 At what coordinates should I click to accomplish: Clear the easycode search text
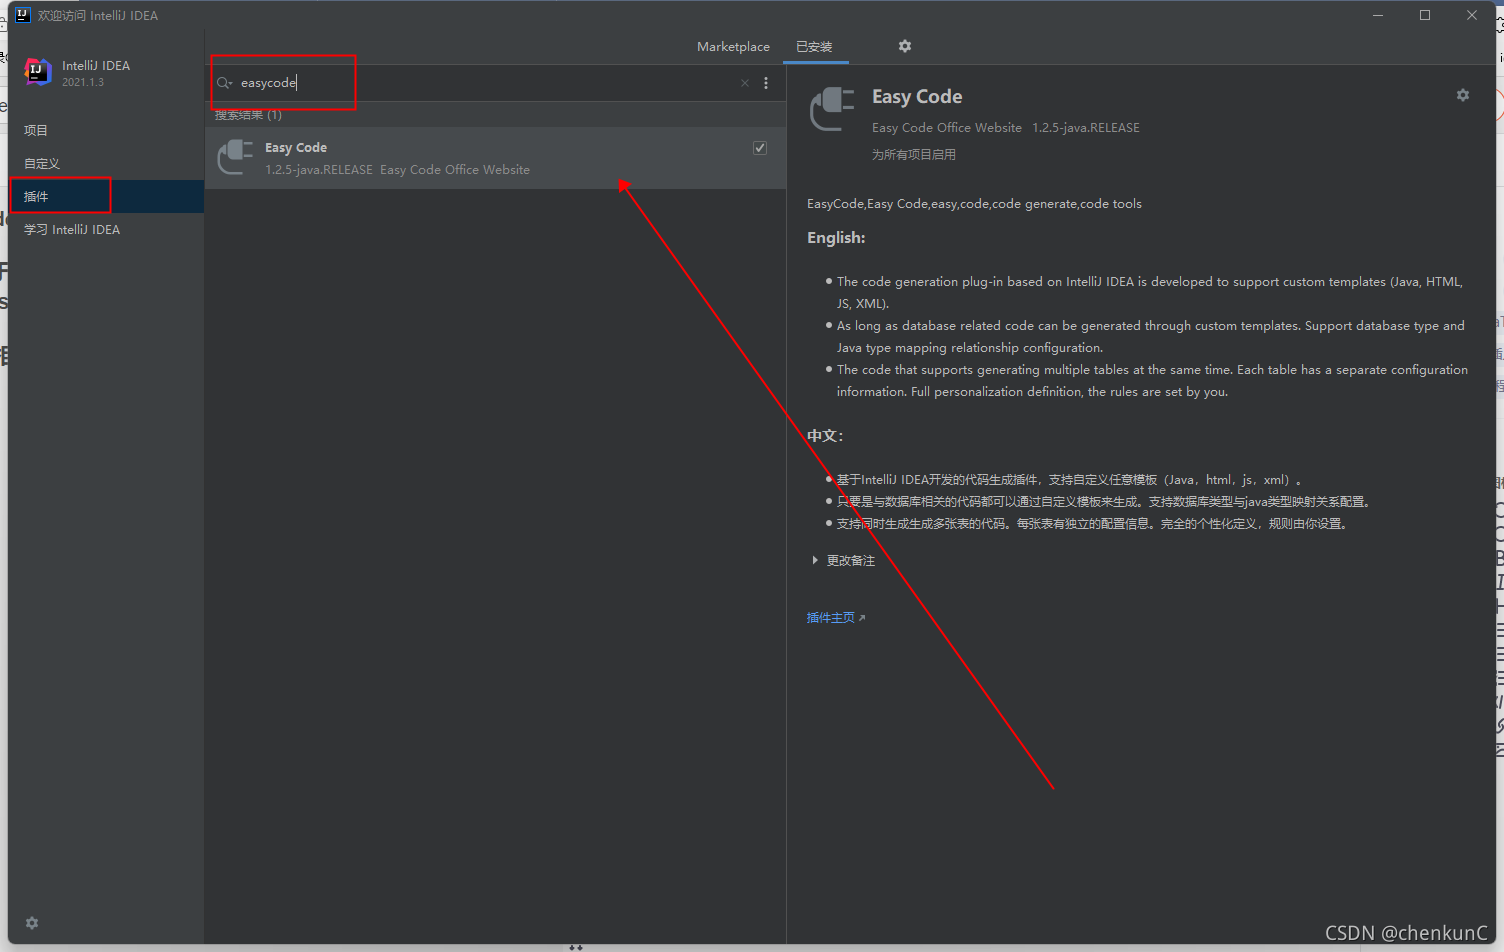(x=745, y=83)
